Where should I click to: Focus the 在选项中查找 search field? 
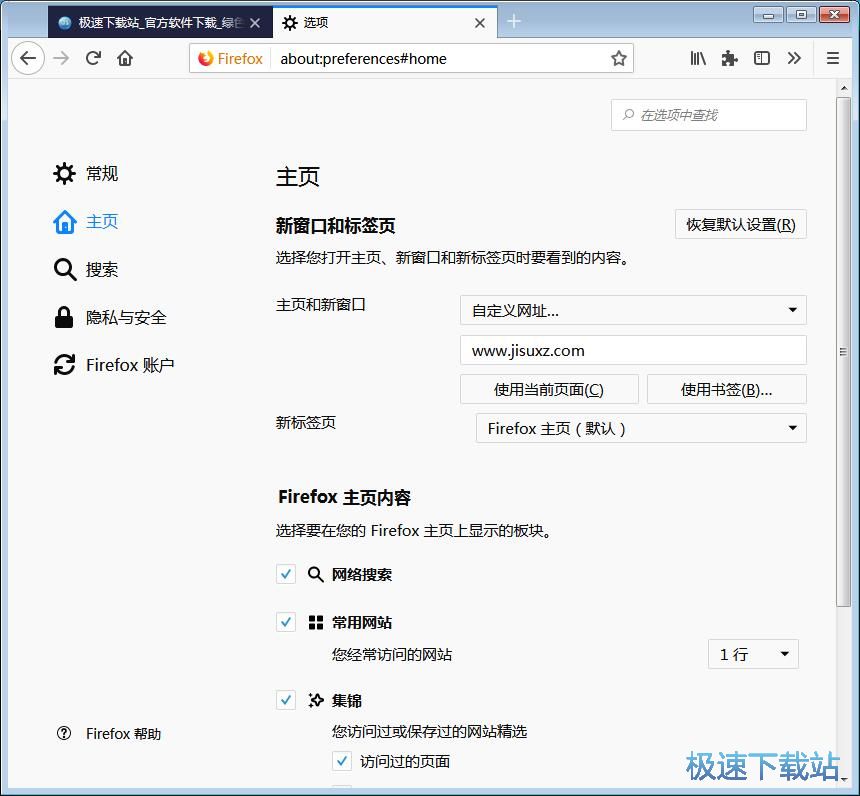pyautogui.click(x=709, y=115)
